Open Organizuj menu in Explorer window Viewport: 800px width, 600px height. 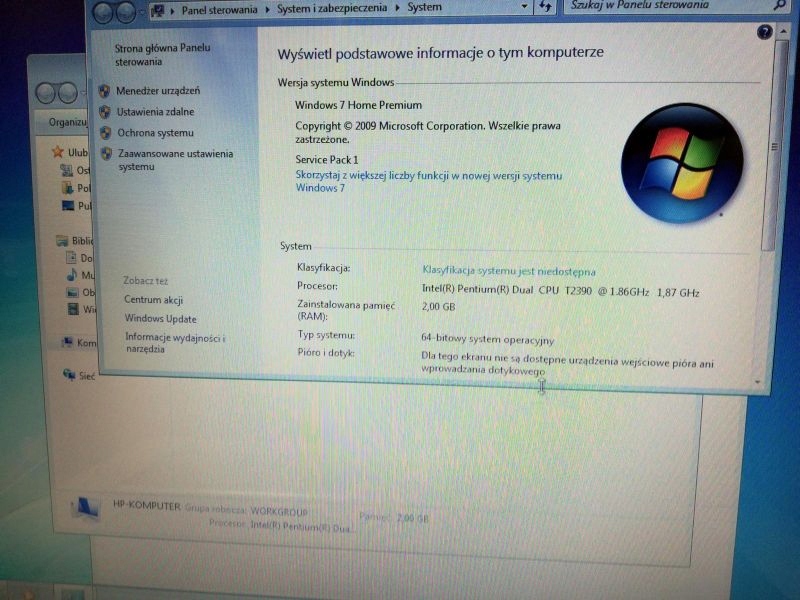click(68, 122)
